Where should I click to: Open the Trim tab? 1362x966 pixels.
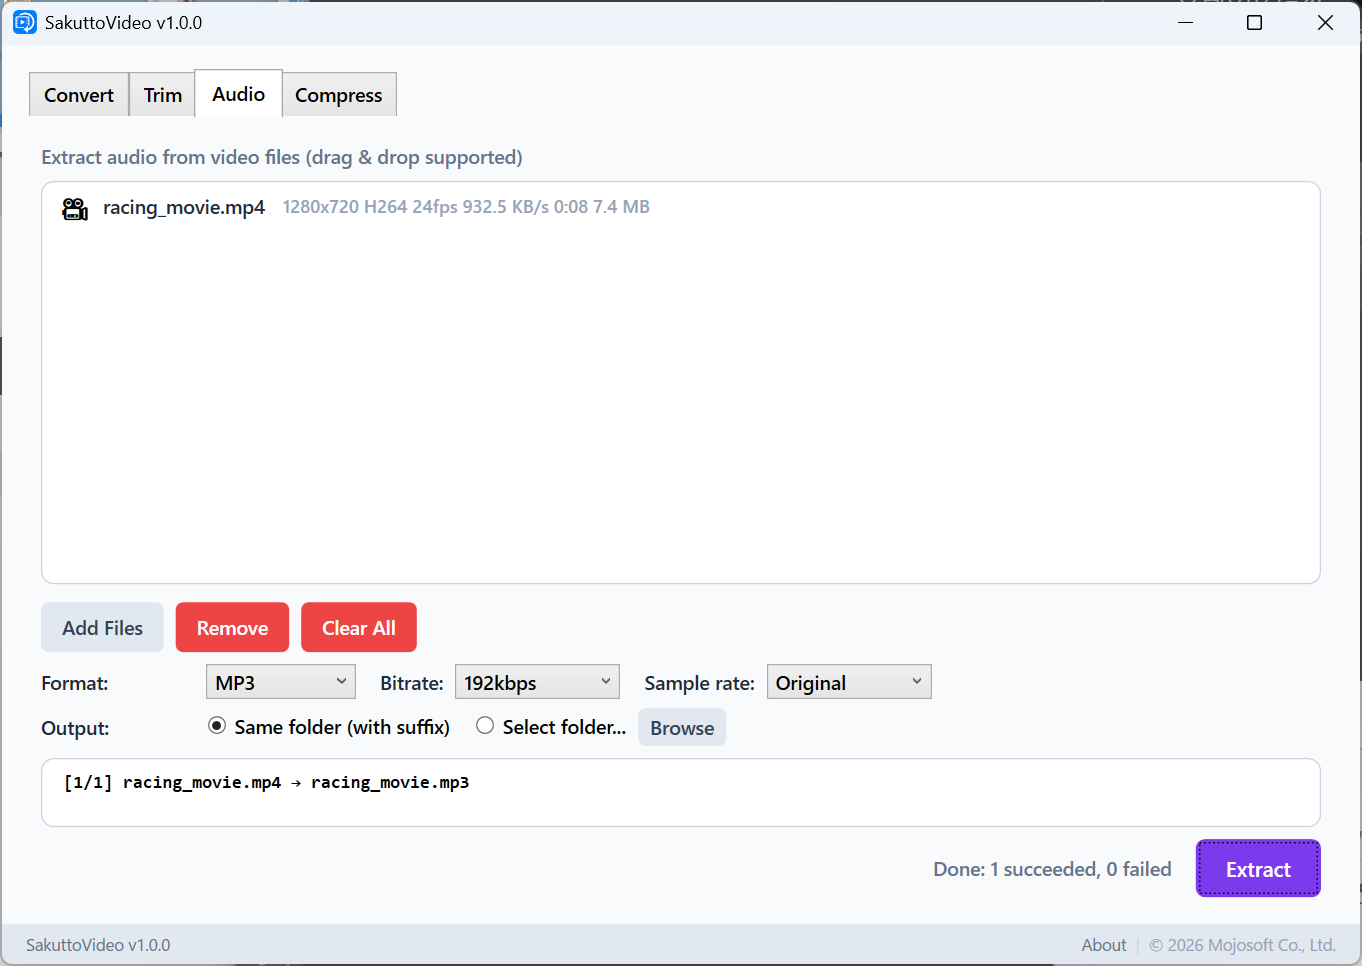162,95
